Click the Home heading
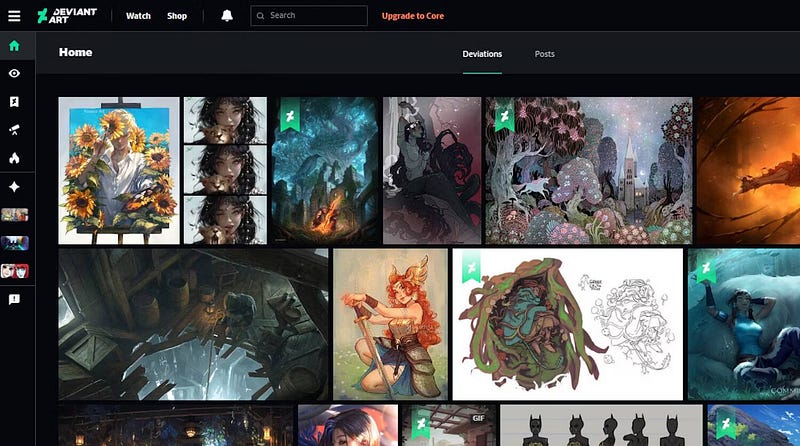The height and width of the screenshot is (446, 800). coord(76,52)
